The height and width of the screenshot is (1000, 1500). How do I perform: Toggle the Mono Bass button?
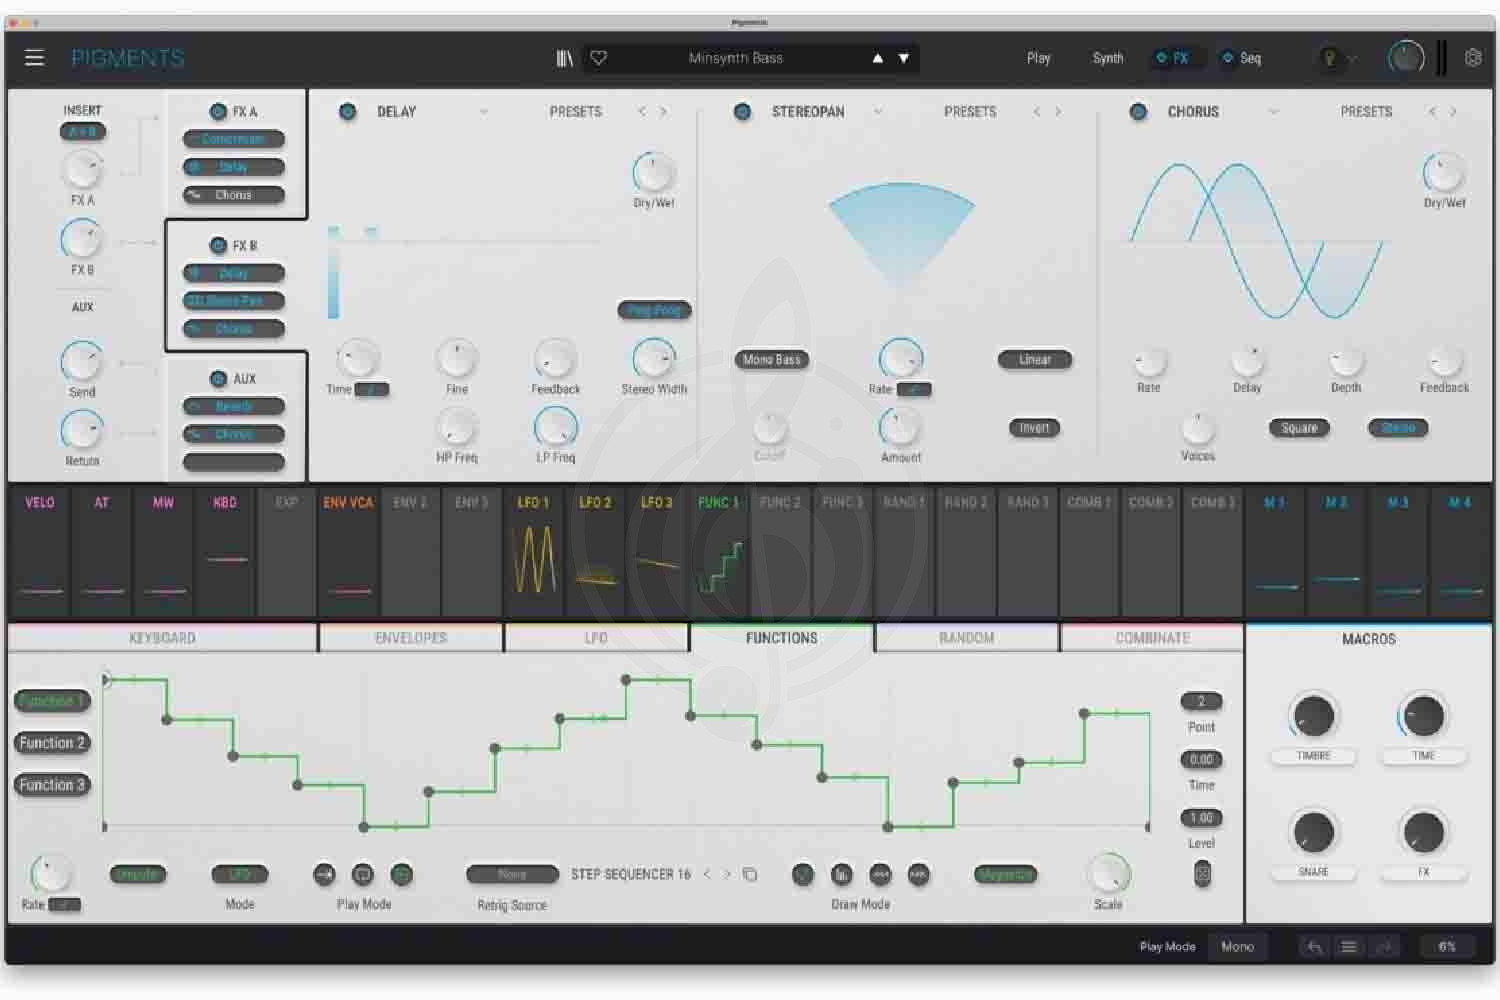(x=771, y=359)
